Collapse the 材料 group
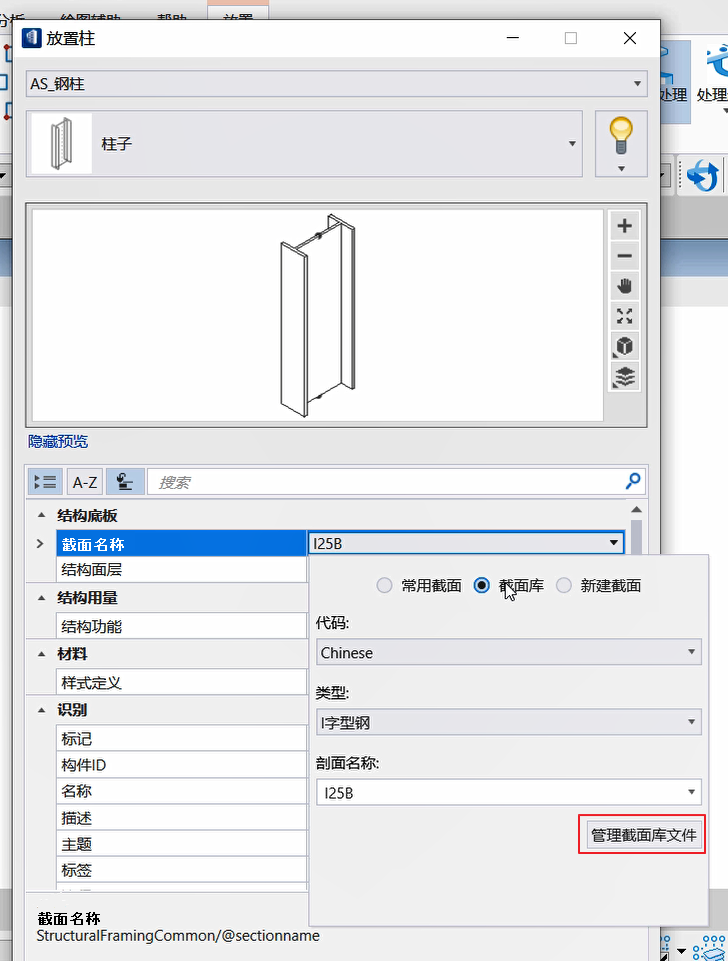Screen dimensions: 728x961 tap(42, 654)
